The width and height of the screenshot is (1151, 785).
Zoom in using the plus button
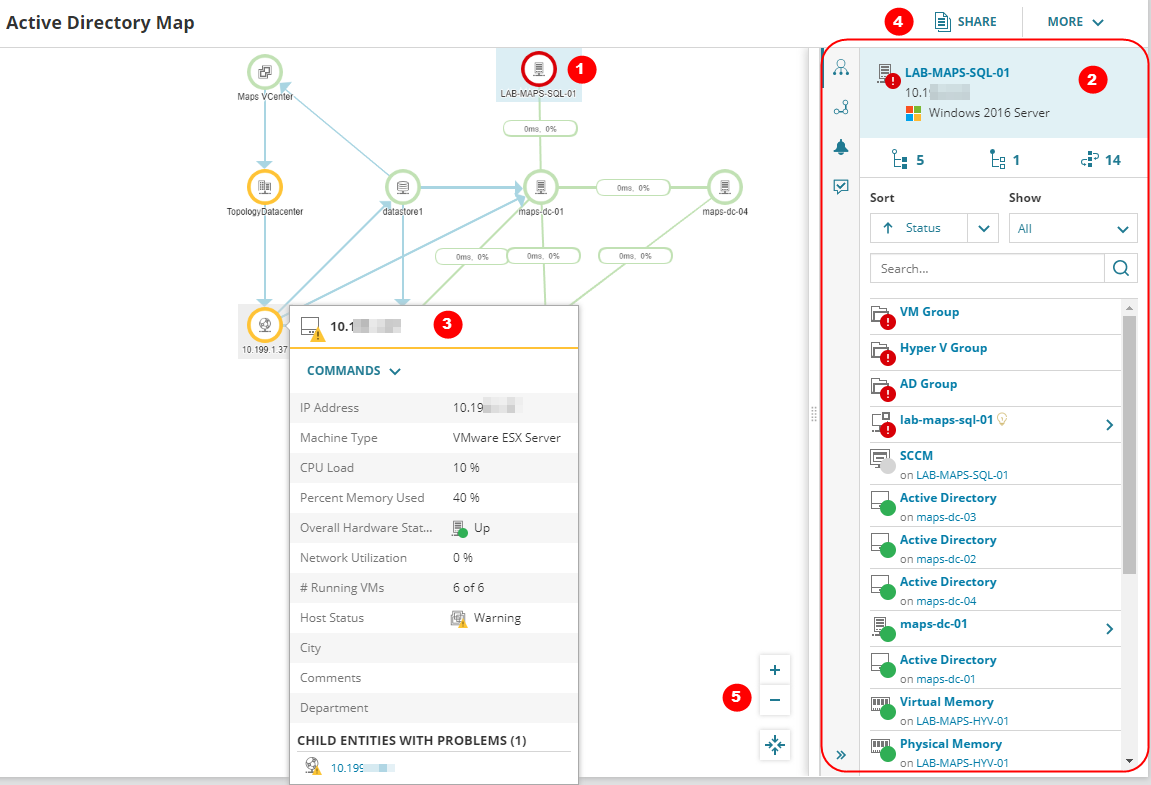click(x=775, y=670)
